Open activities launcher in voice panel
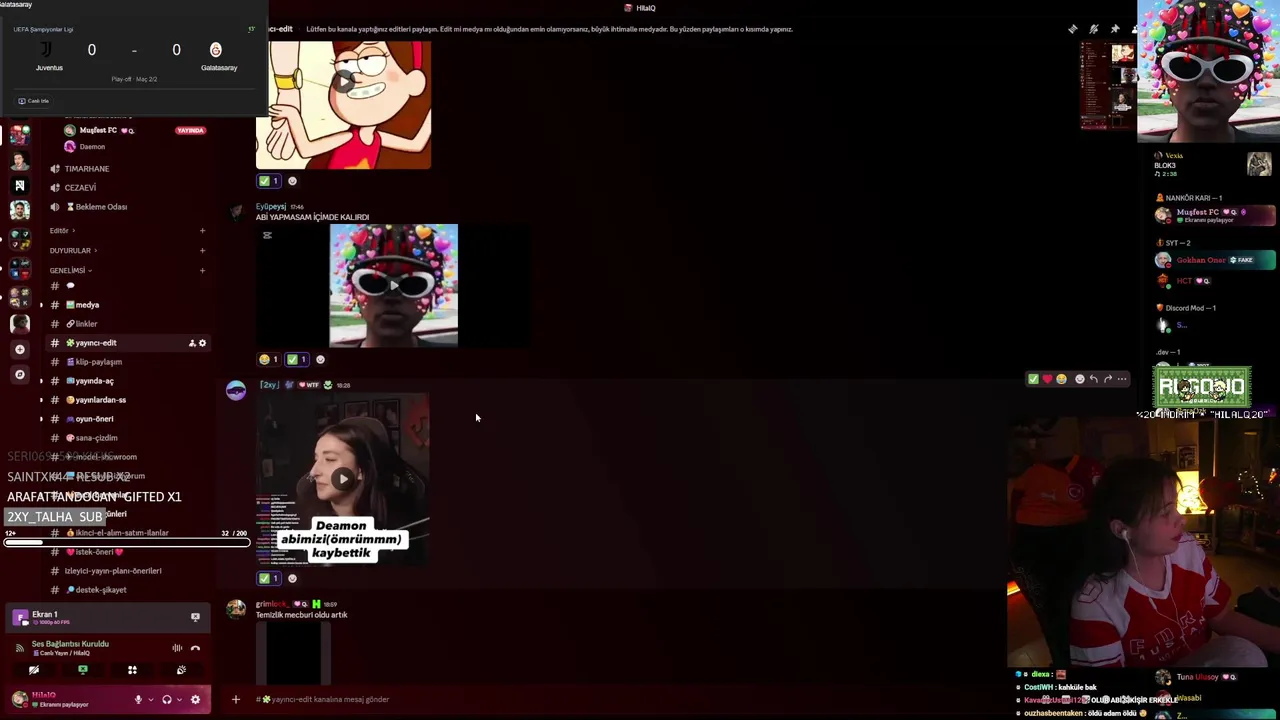Viewport: 1280px width, 720px height. [132, 670]
